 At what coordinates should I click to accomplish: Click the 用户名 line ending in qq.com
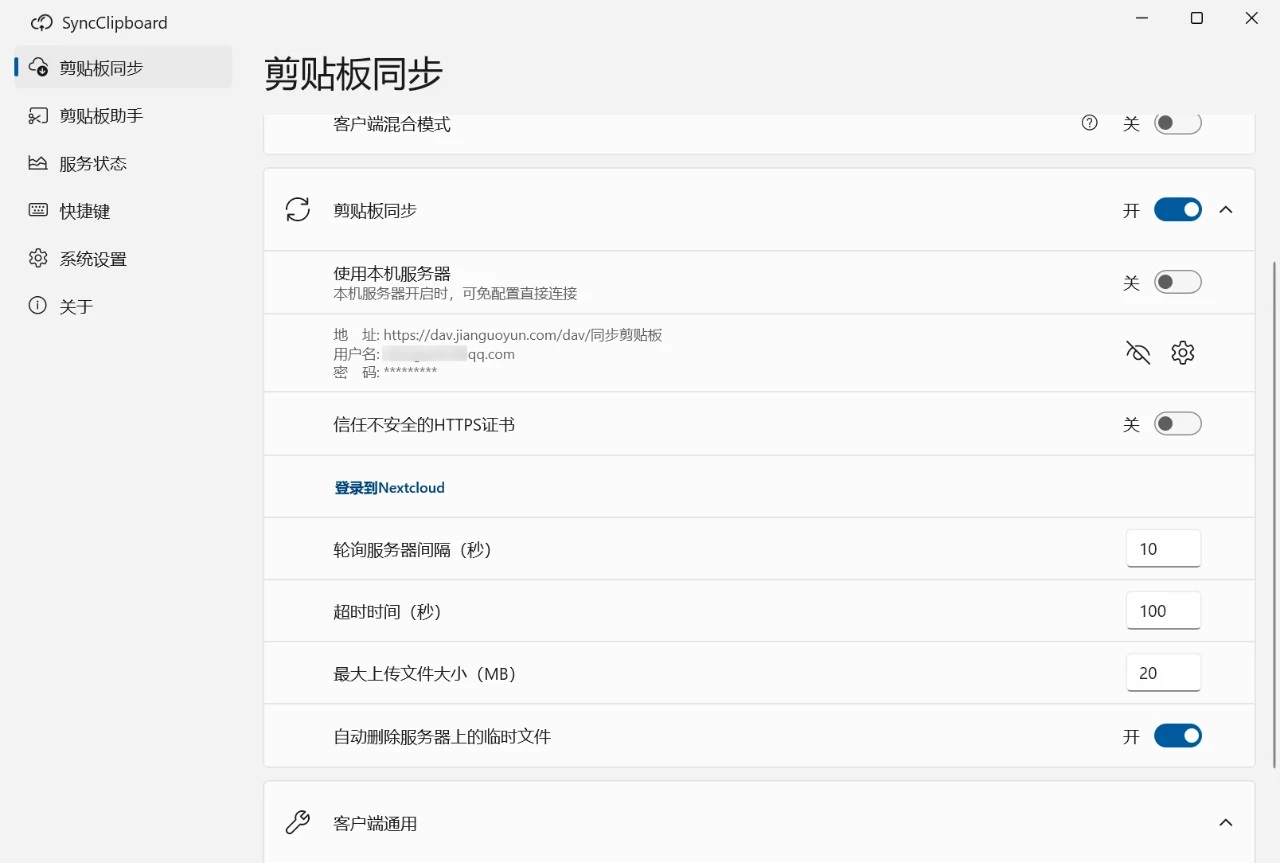pos(424,354)
